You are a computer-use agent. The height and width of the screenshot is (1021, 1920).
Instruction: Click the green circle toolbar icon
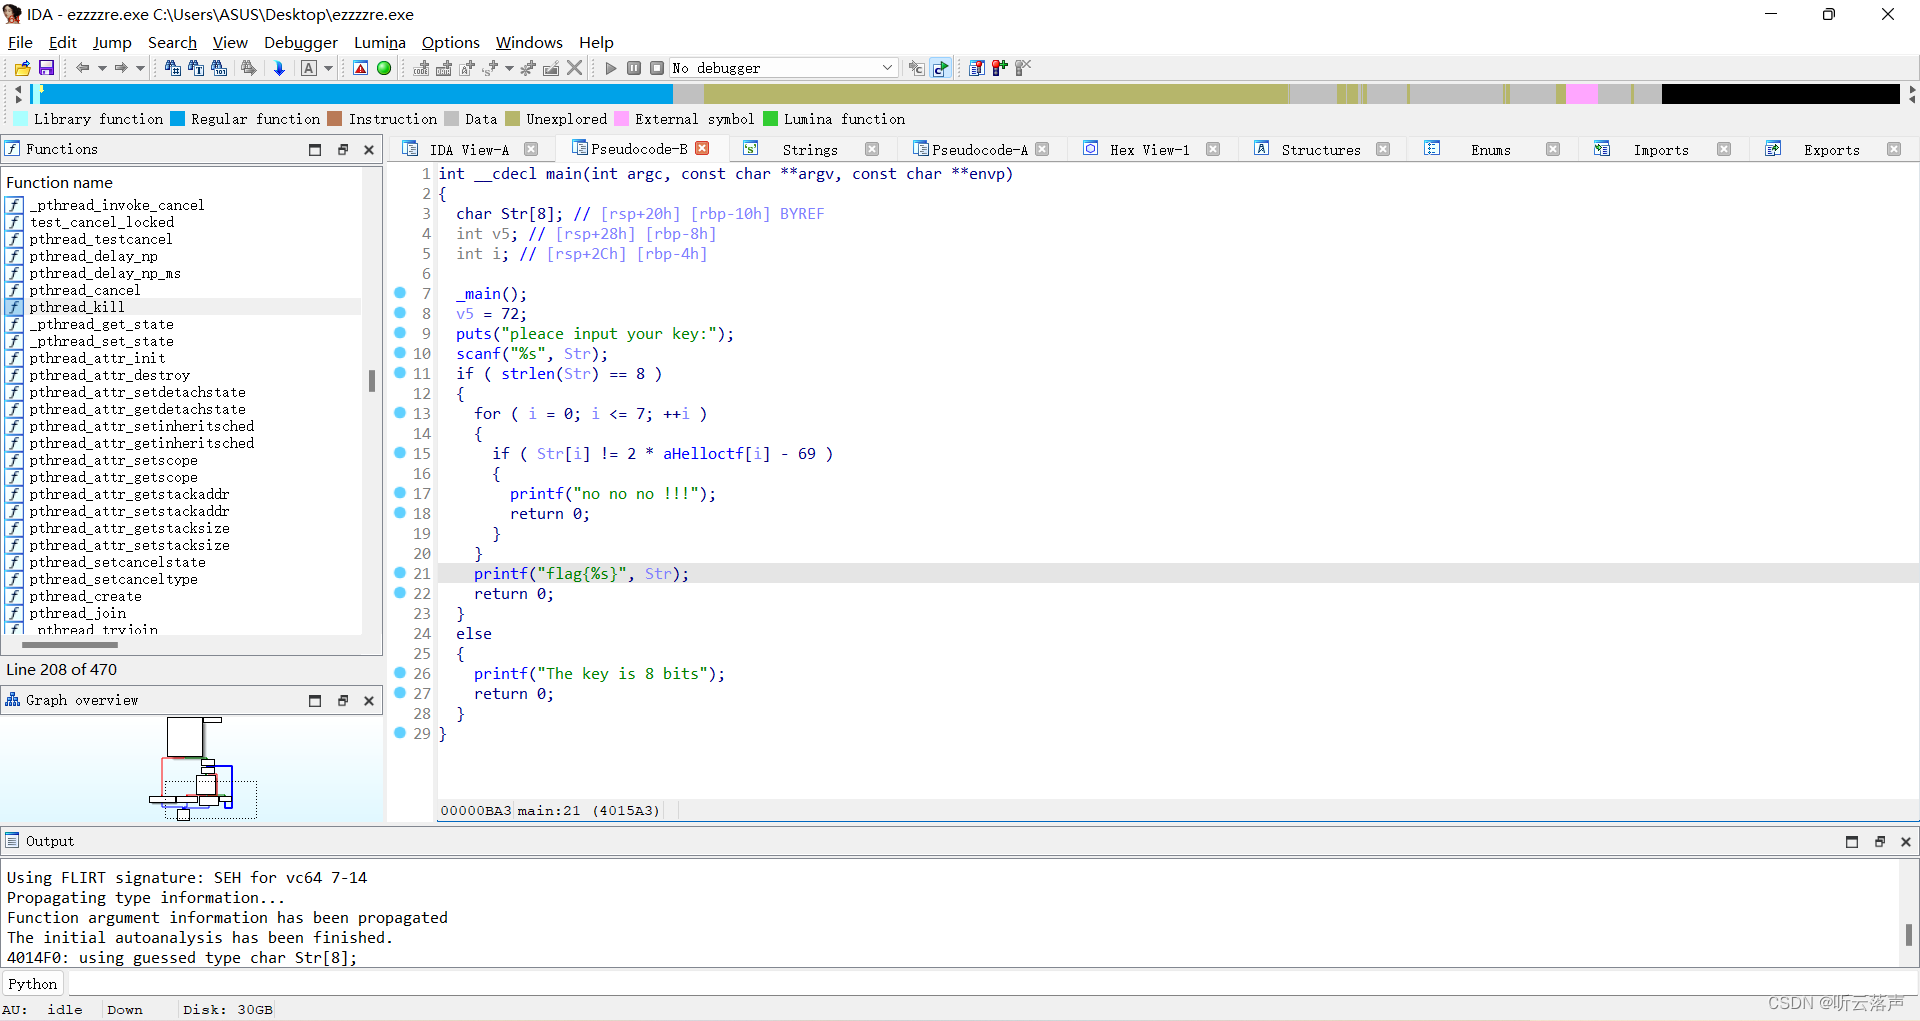pyautogui.click(x=384, y=68)
